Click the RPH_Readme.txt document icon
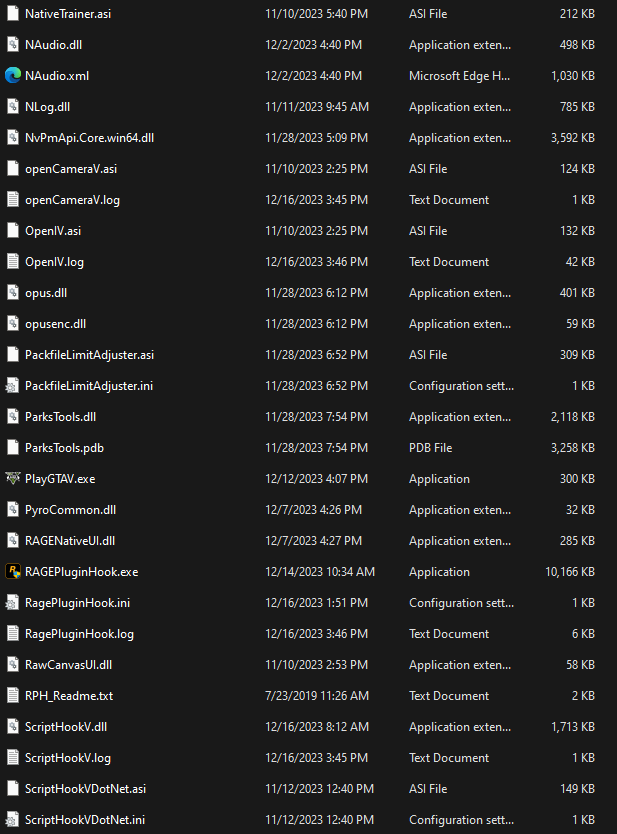 [x=13, y=696]
